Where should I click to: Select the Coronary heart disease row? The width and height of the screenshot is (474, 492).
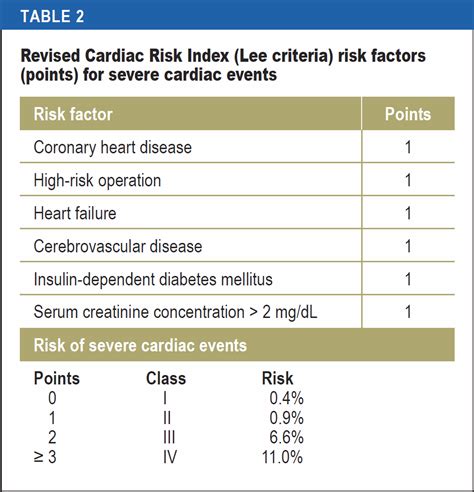[x=237, y=147]
